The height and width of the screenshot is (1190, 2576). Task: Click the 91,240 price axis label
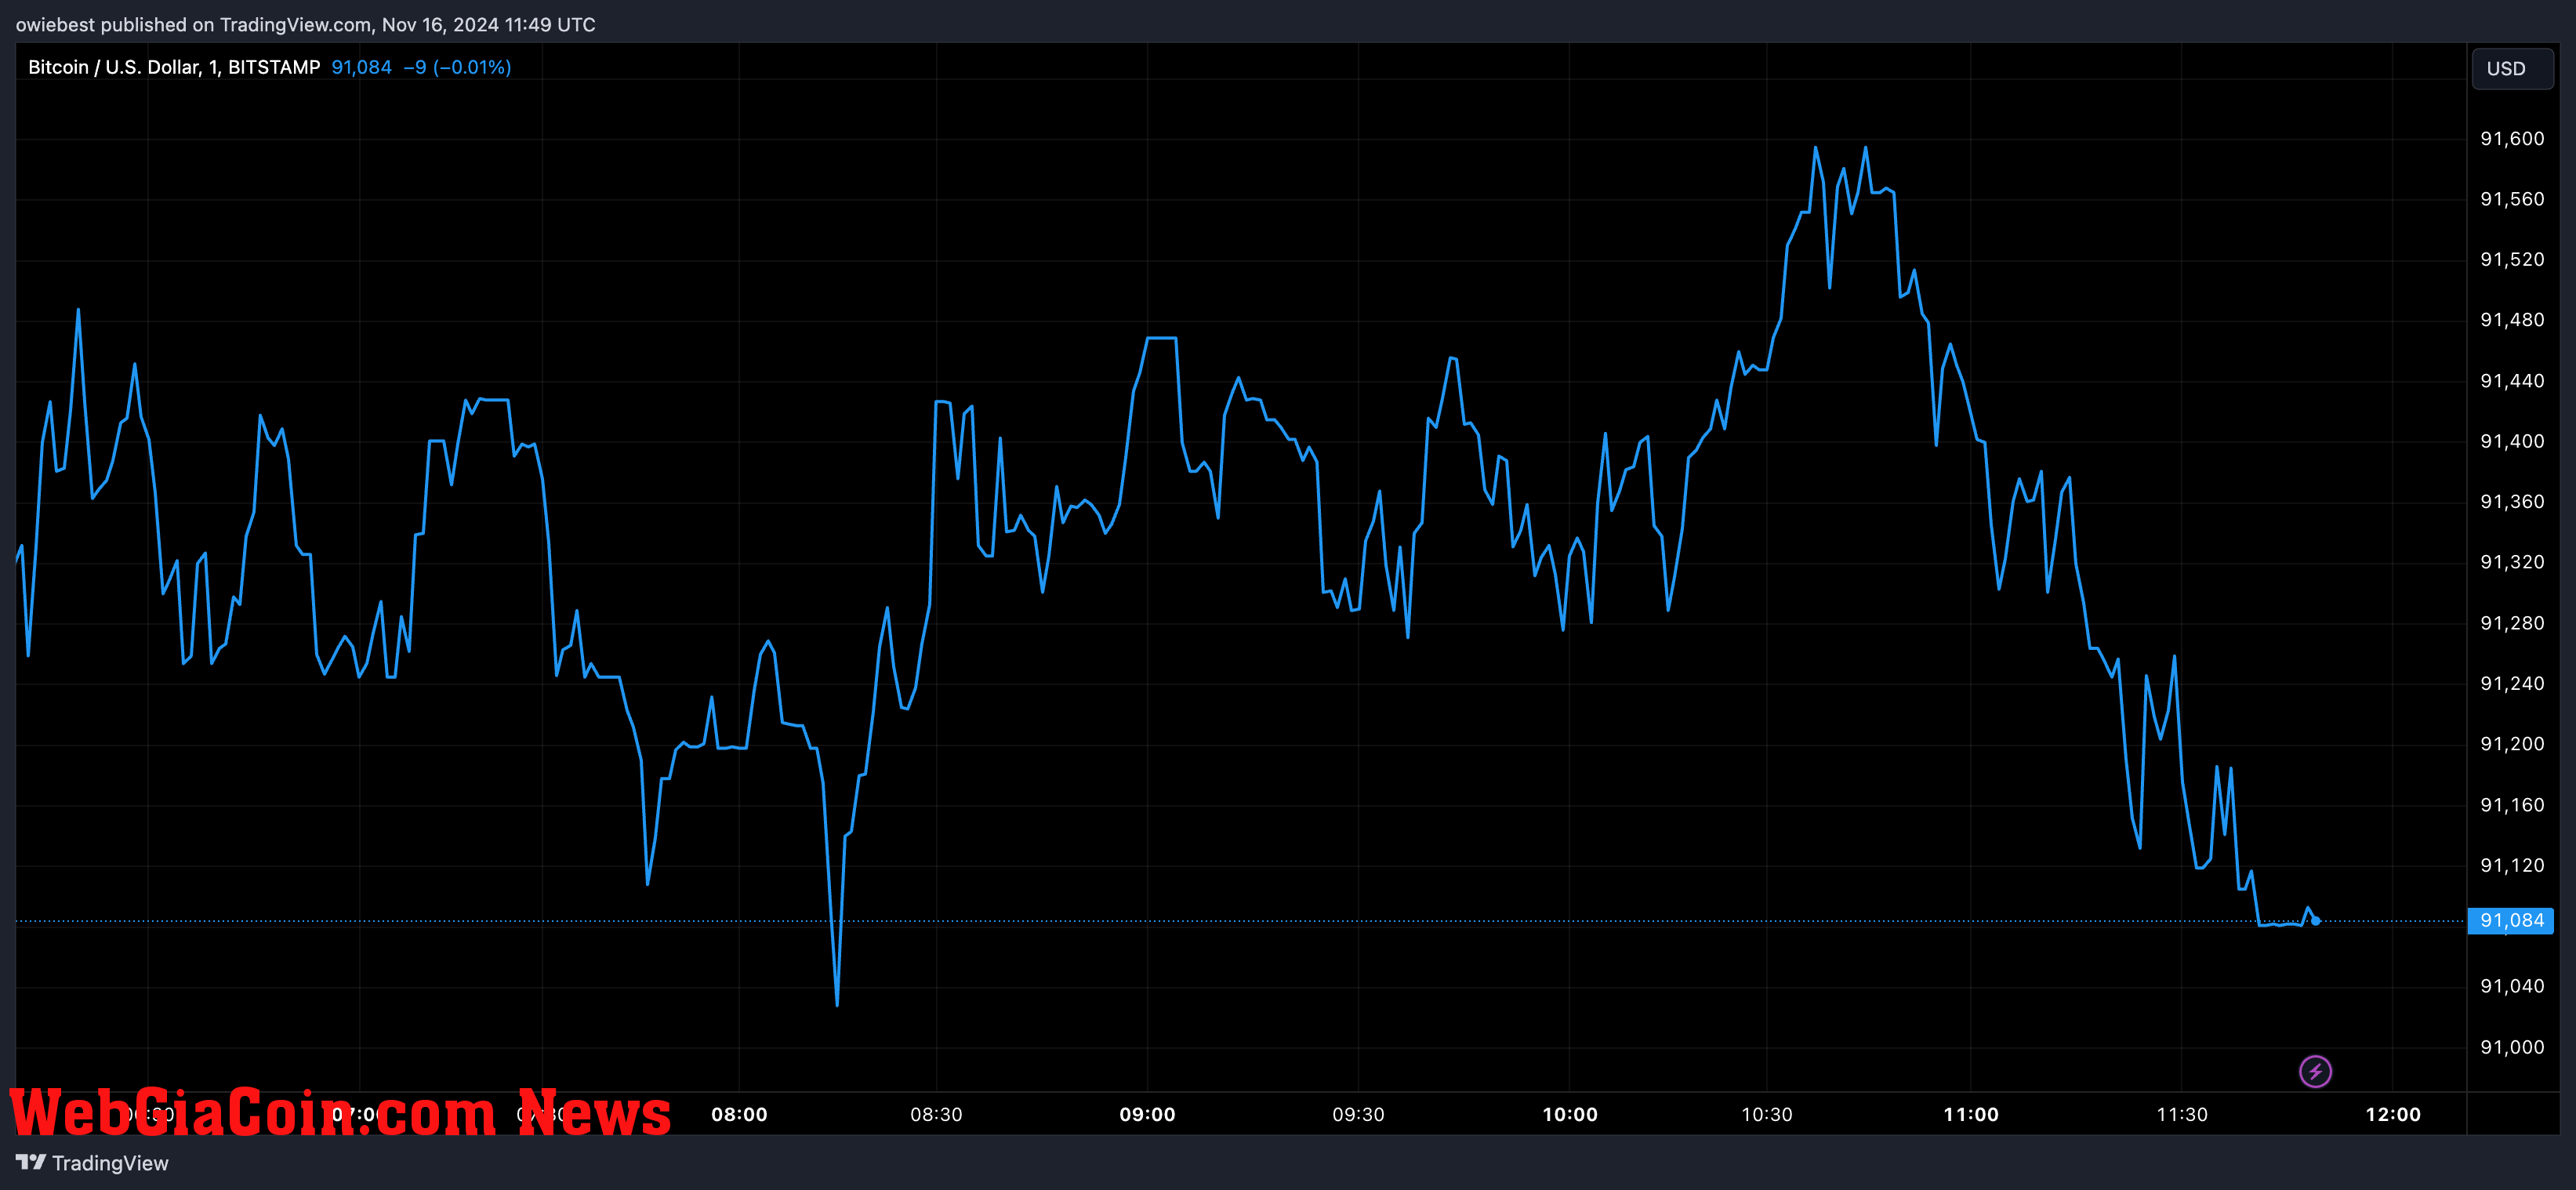click(x=2512, y=683)
